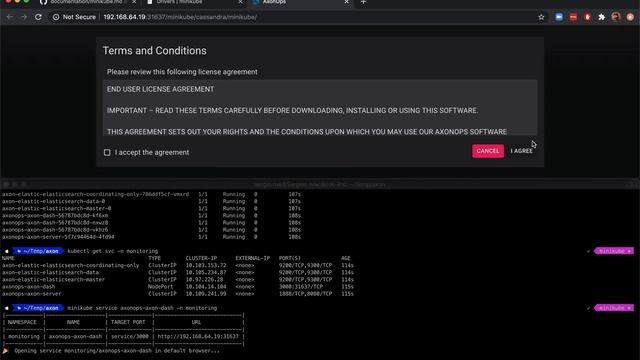Click the NodePort type cell in terminal
640x360 pixels.
coord(161,287)
